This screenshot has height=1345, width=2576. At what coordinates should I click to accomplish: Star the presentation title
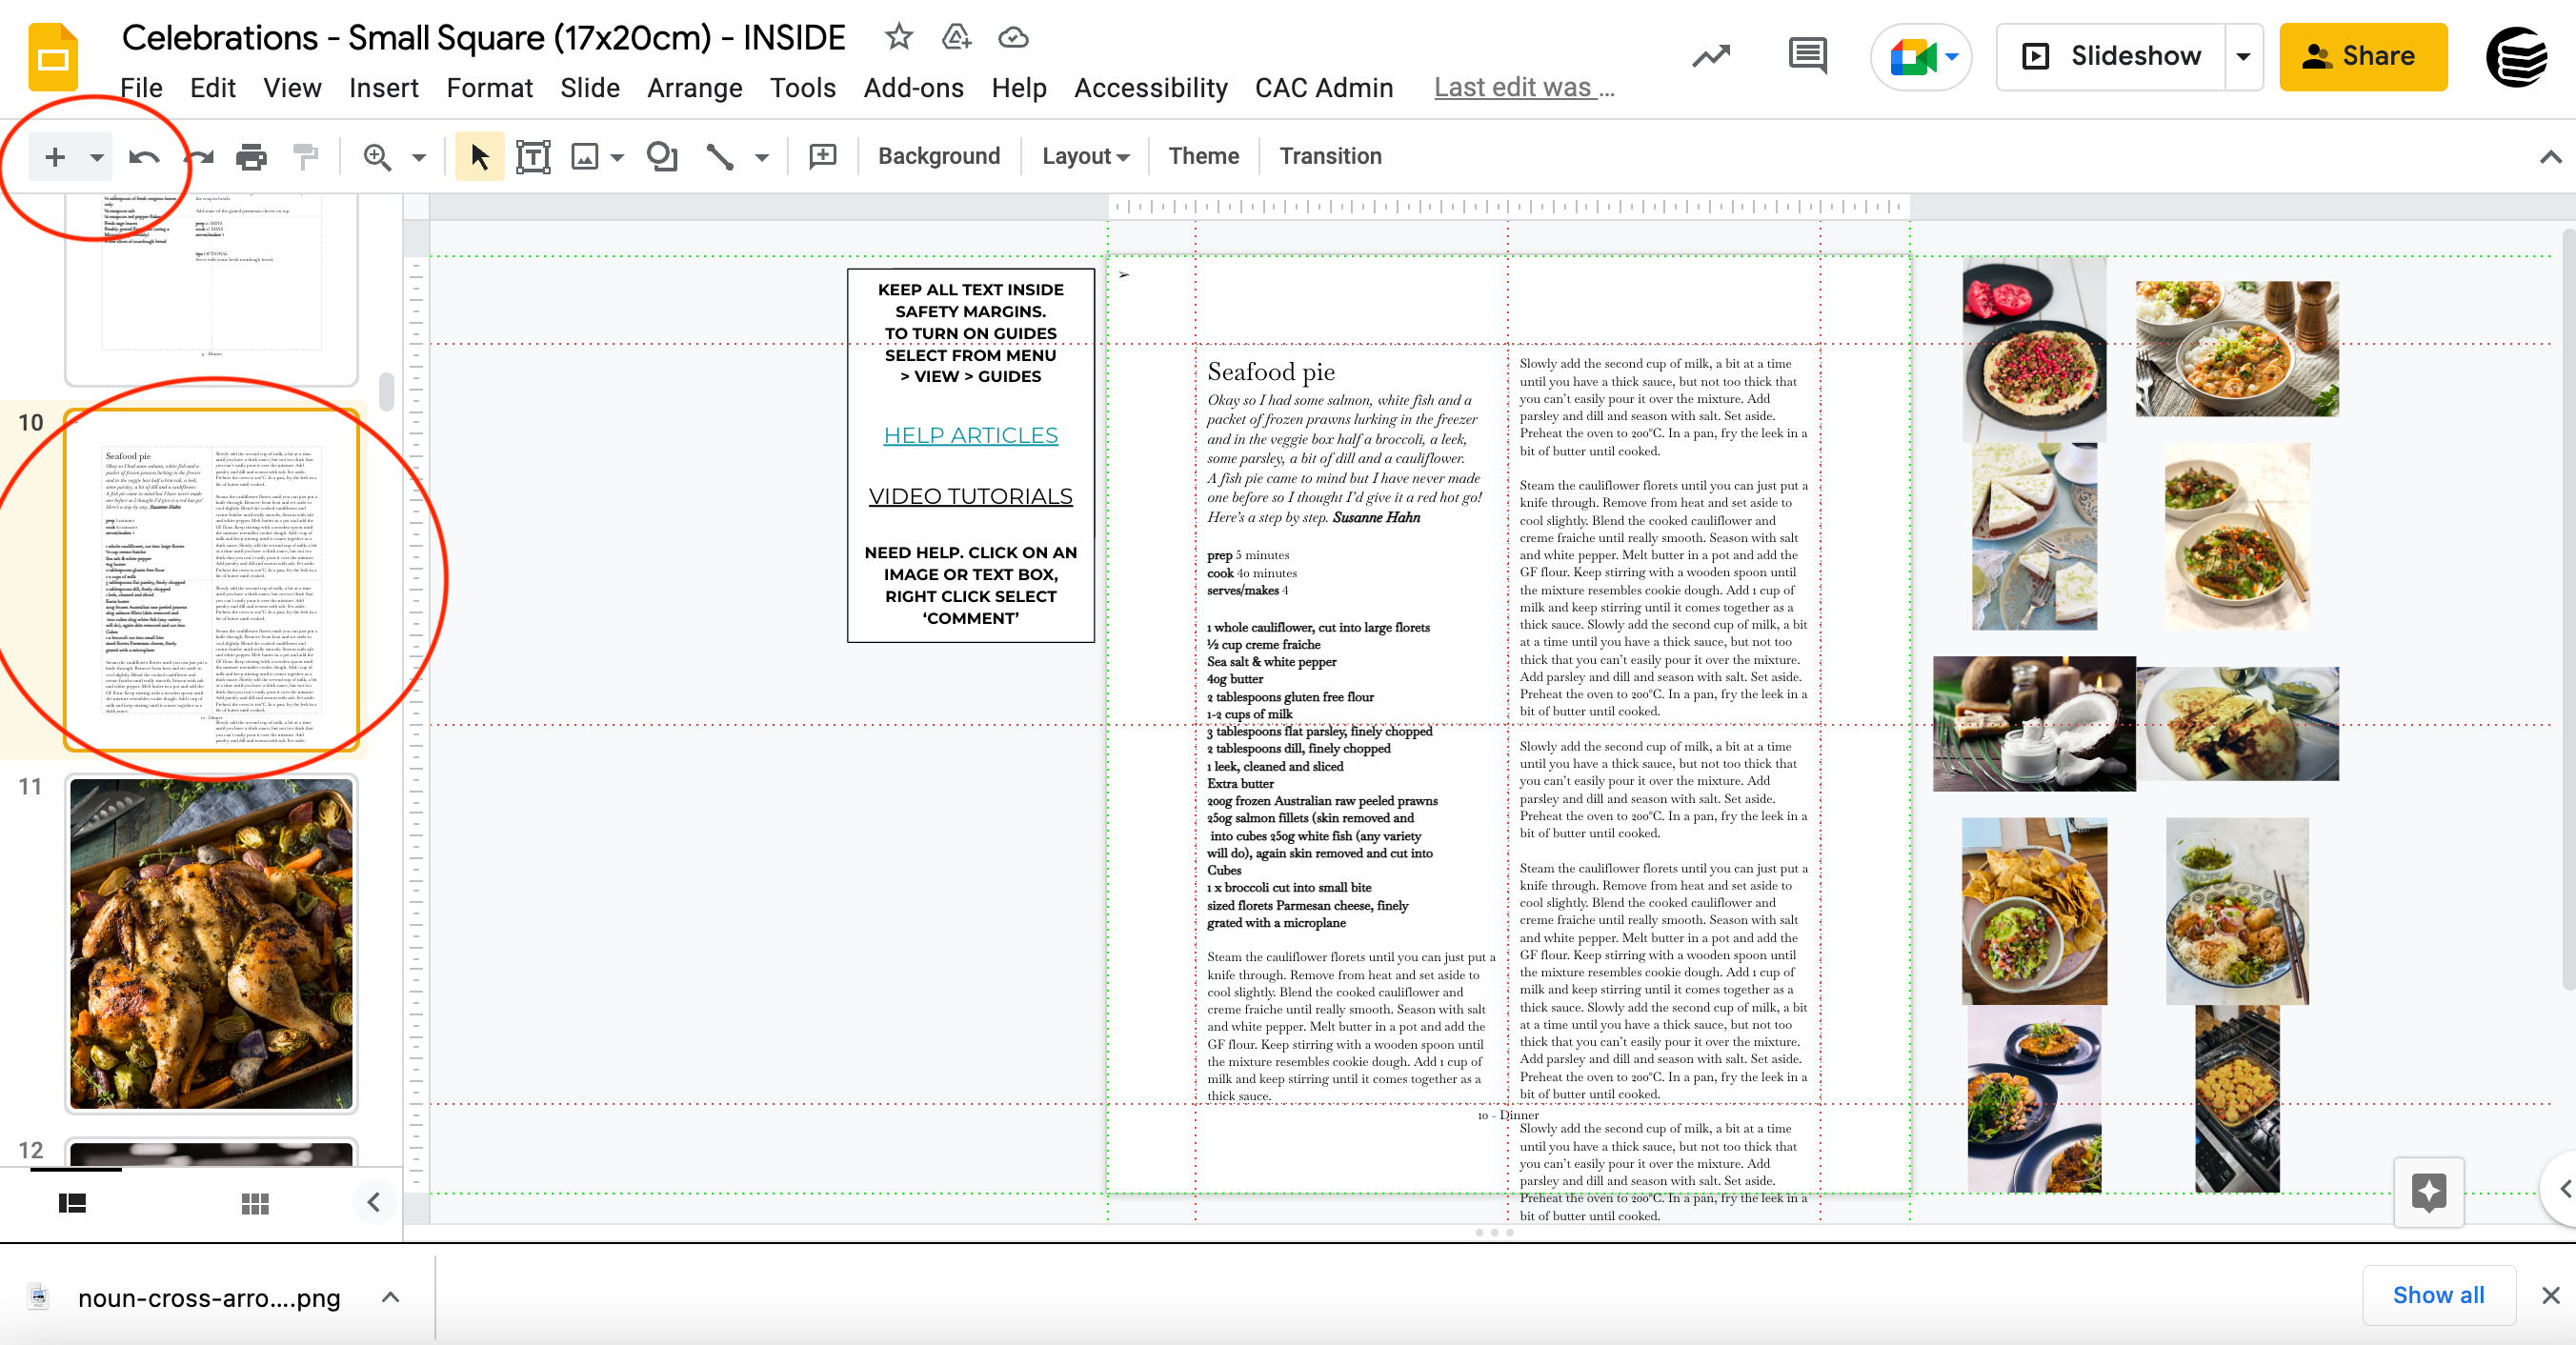pyautogui.click(x=897, y=36)
